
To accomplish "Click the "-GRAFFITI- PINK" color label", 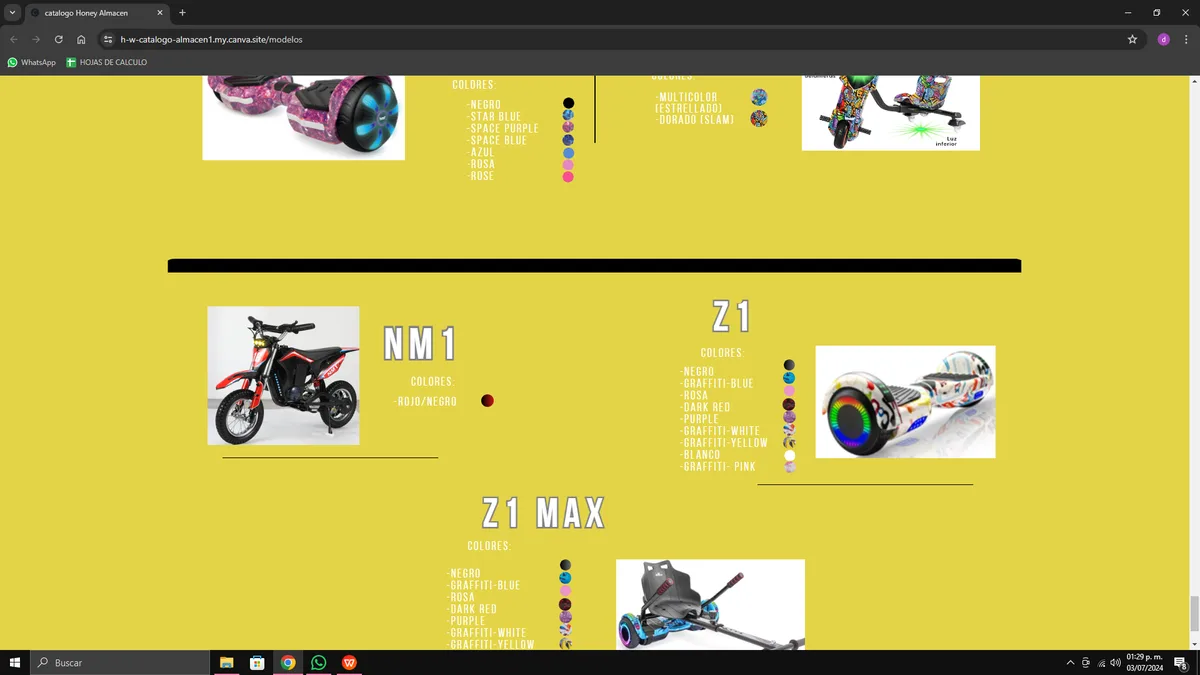I will point(718,467).
